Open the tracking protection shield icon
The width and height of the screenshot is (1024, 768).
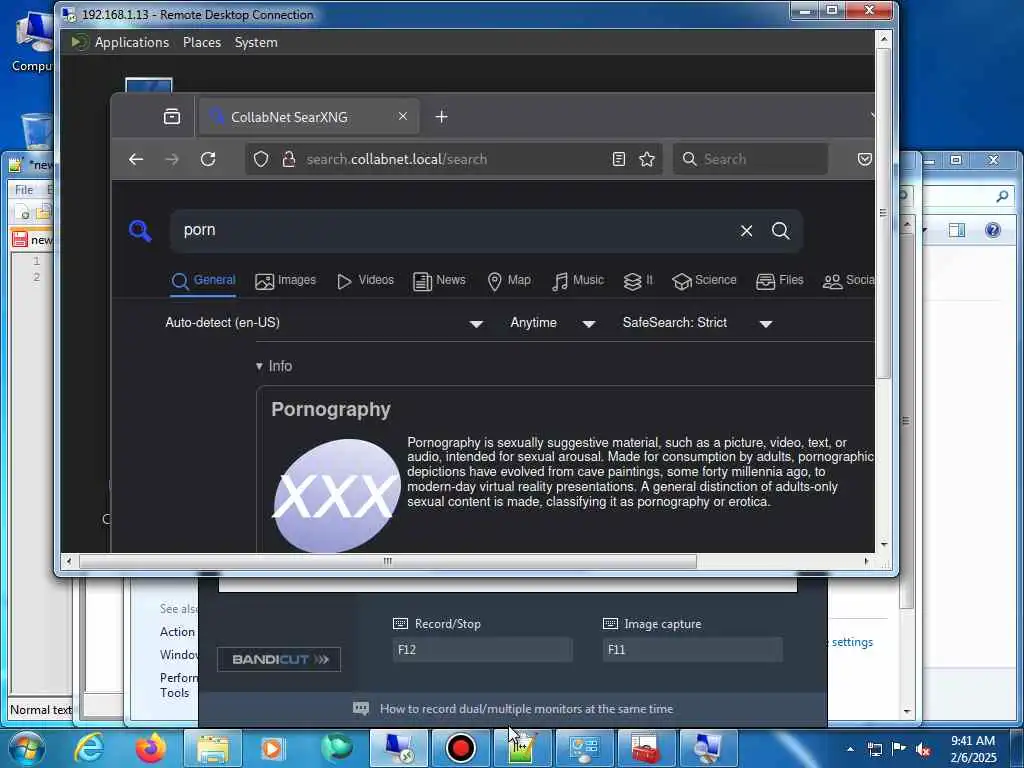[x=261, y=159]
